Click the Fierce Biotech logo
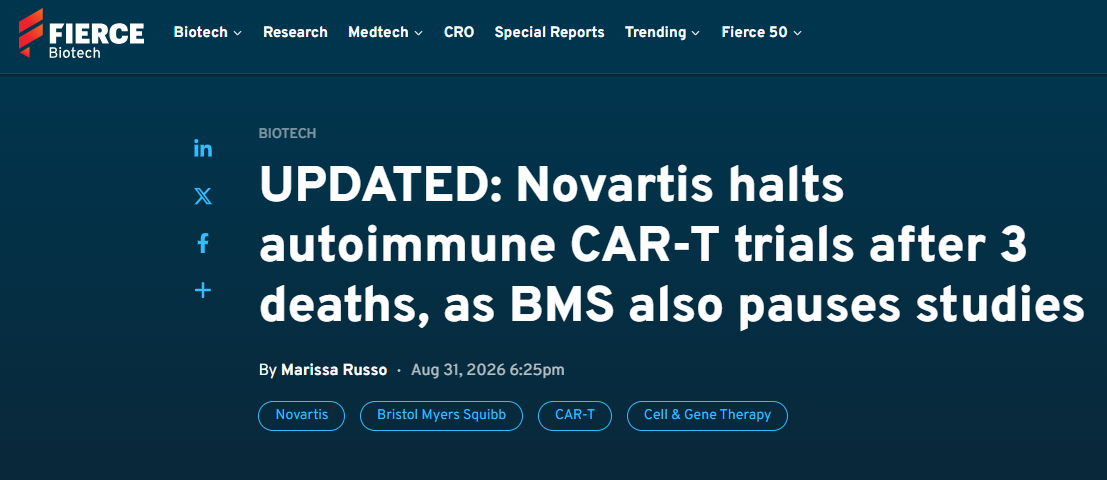Image resolution: width=1107 pixels, height=480 pixels. pyautogui.click(x=81, y=33)
